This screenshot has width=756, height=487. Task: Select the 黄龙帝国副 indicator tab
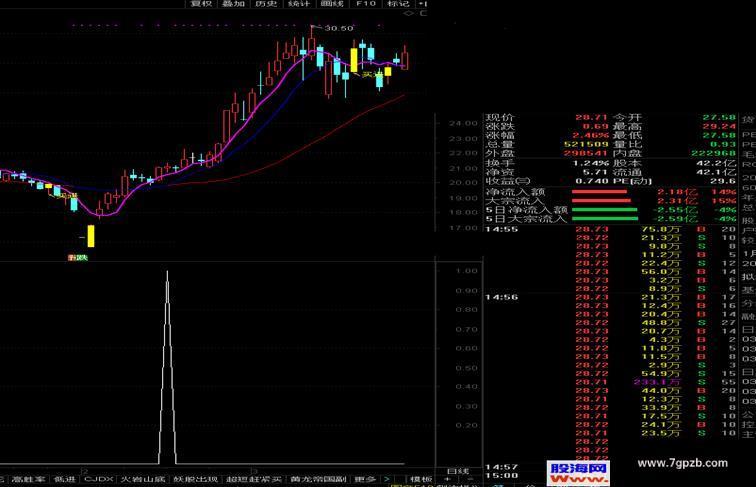point(318,479)
